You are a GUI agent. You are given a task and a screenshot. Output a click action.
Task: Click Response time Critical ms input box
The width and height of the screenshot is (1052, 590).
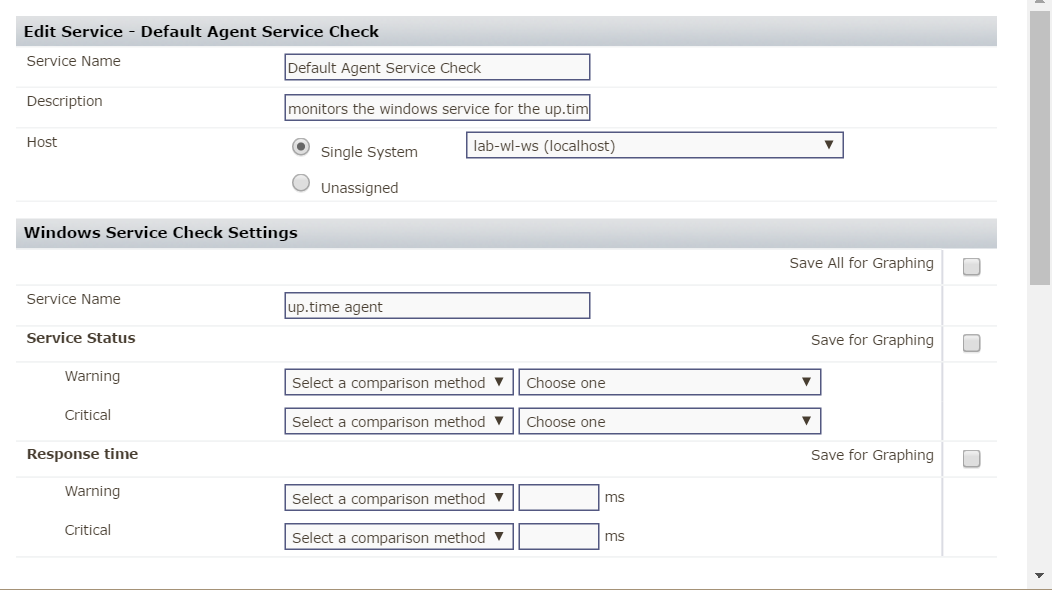558,537
